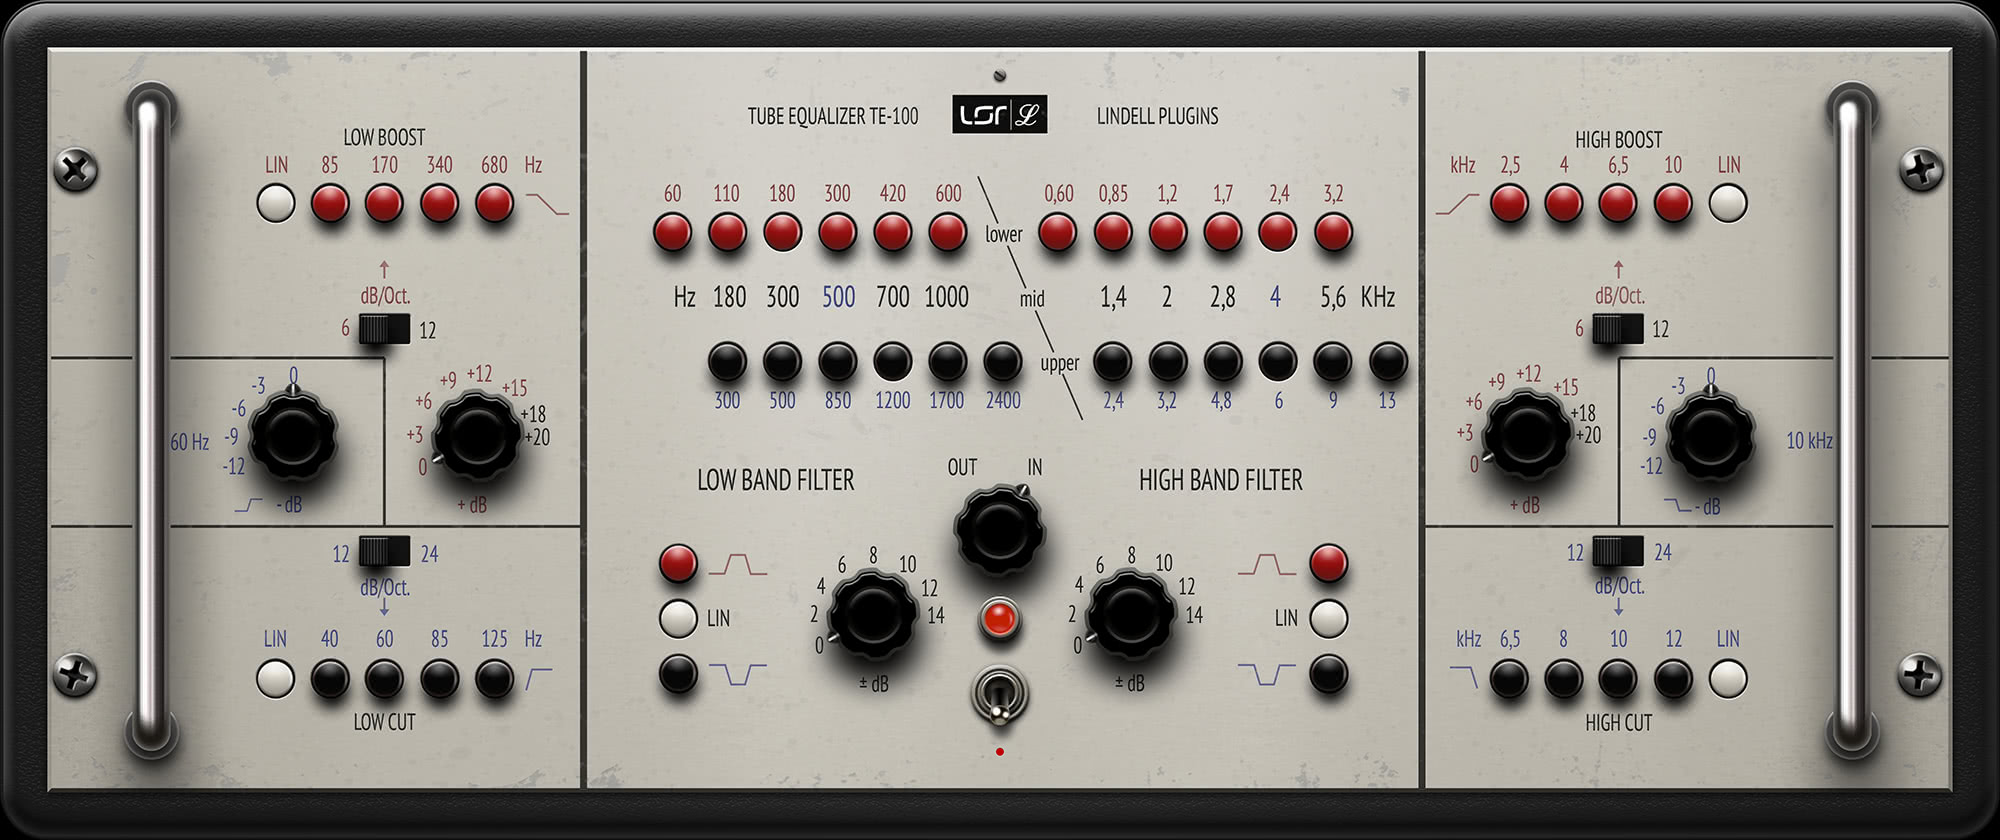Choose the 4,8 kHz upper-row black button
Screen dimensions: 2000x840
pyautogui.click(x=1222, y=362)
